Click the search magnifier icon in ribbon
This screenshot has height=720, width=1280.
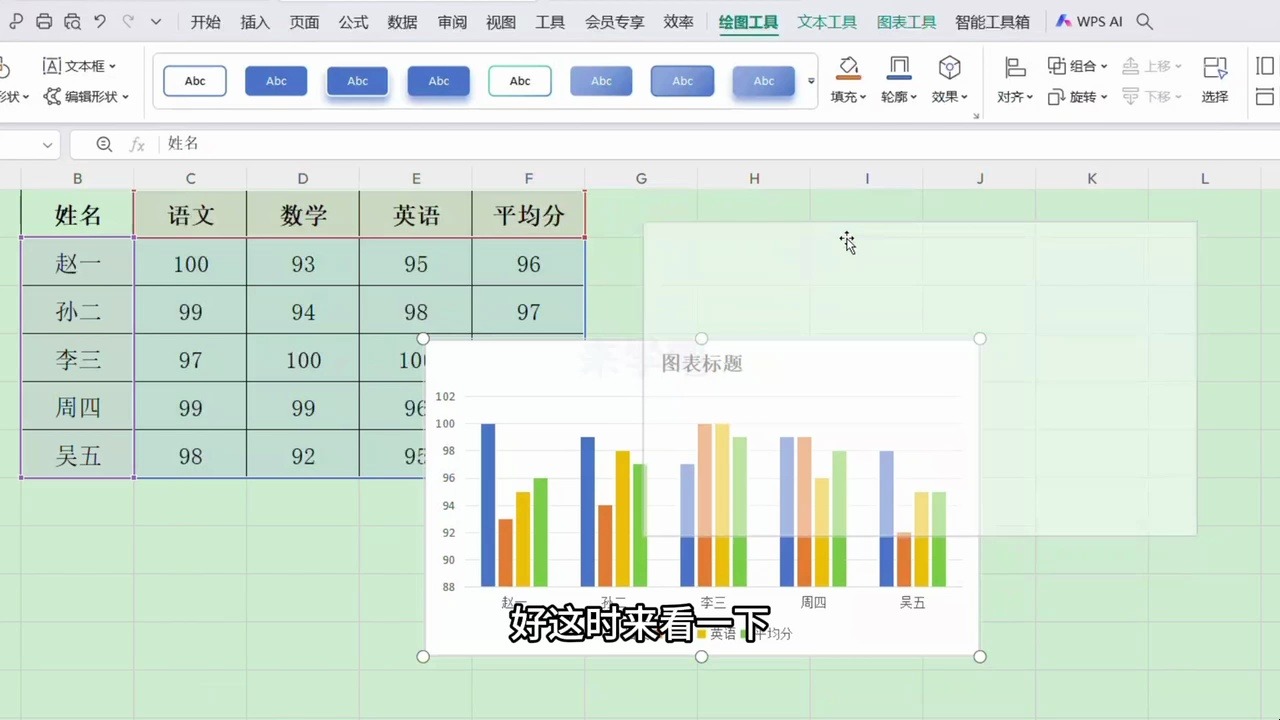click(1145, 21)
